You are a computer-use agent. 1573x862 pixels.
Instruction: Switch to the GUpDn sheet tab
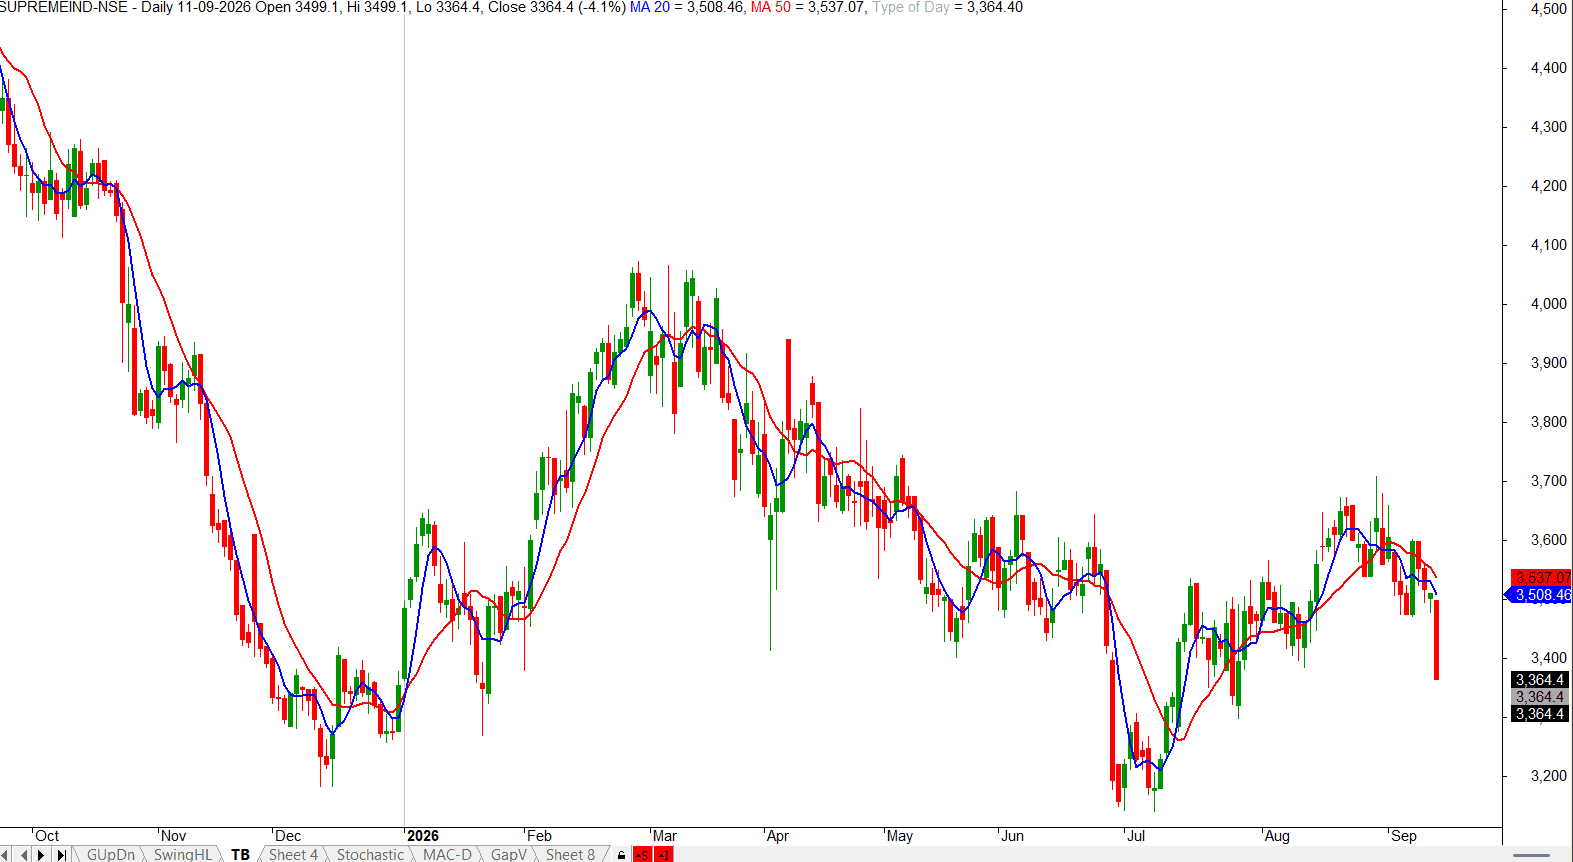click(110, 855)
